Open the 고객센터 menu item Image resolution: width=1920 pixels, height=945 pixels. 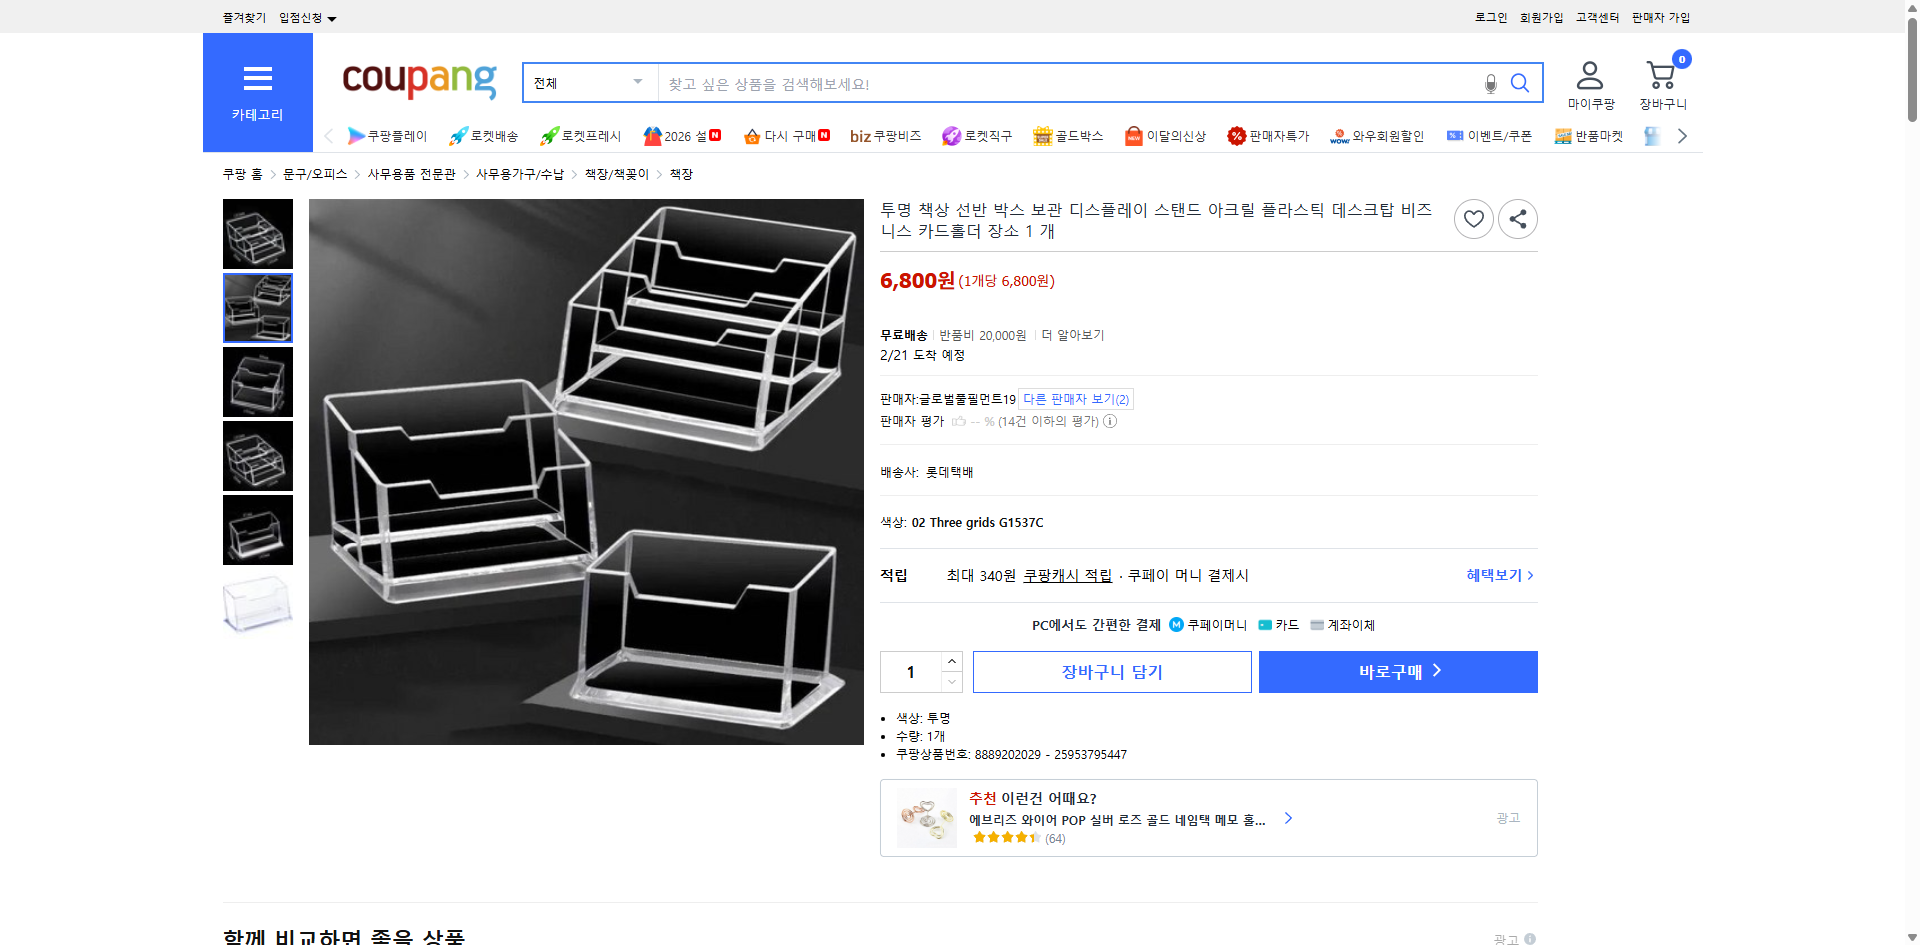tap(1596, 17)
